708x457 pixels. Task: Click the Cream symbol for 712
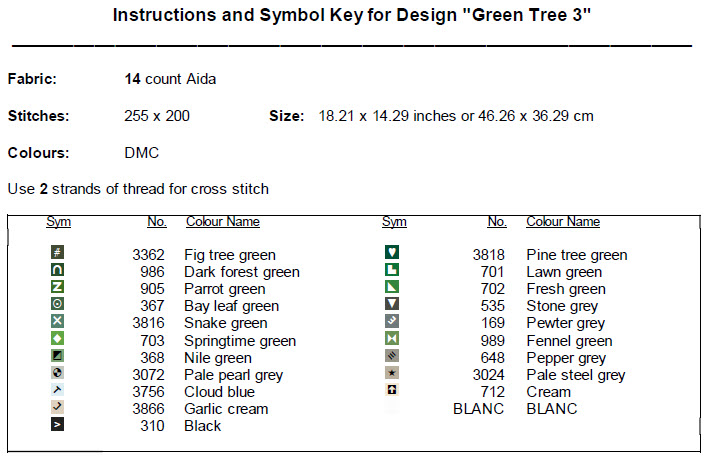(x=392, y=391)
